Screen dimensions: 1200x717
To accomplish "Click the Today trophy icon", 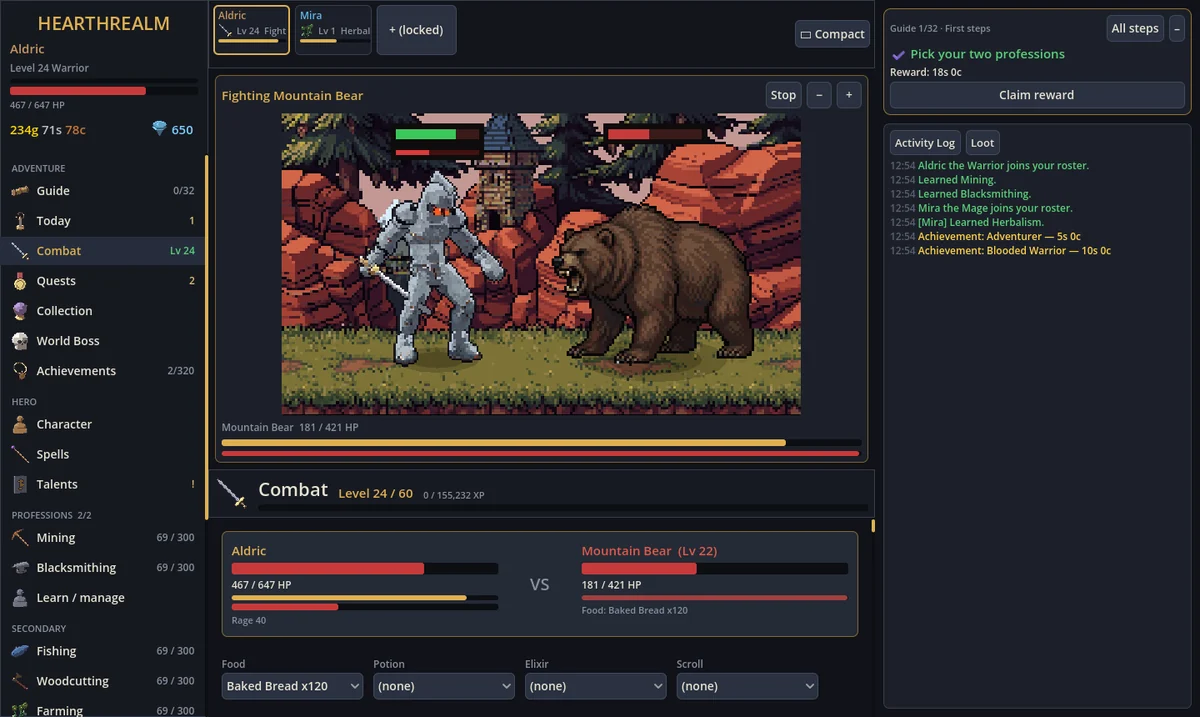I will [x=20, y=221].
